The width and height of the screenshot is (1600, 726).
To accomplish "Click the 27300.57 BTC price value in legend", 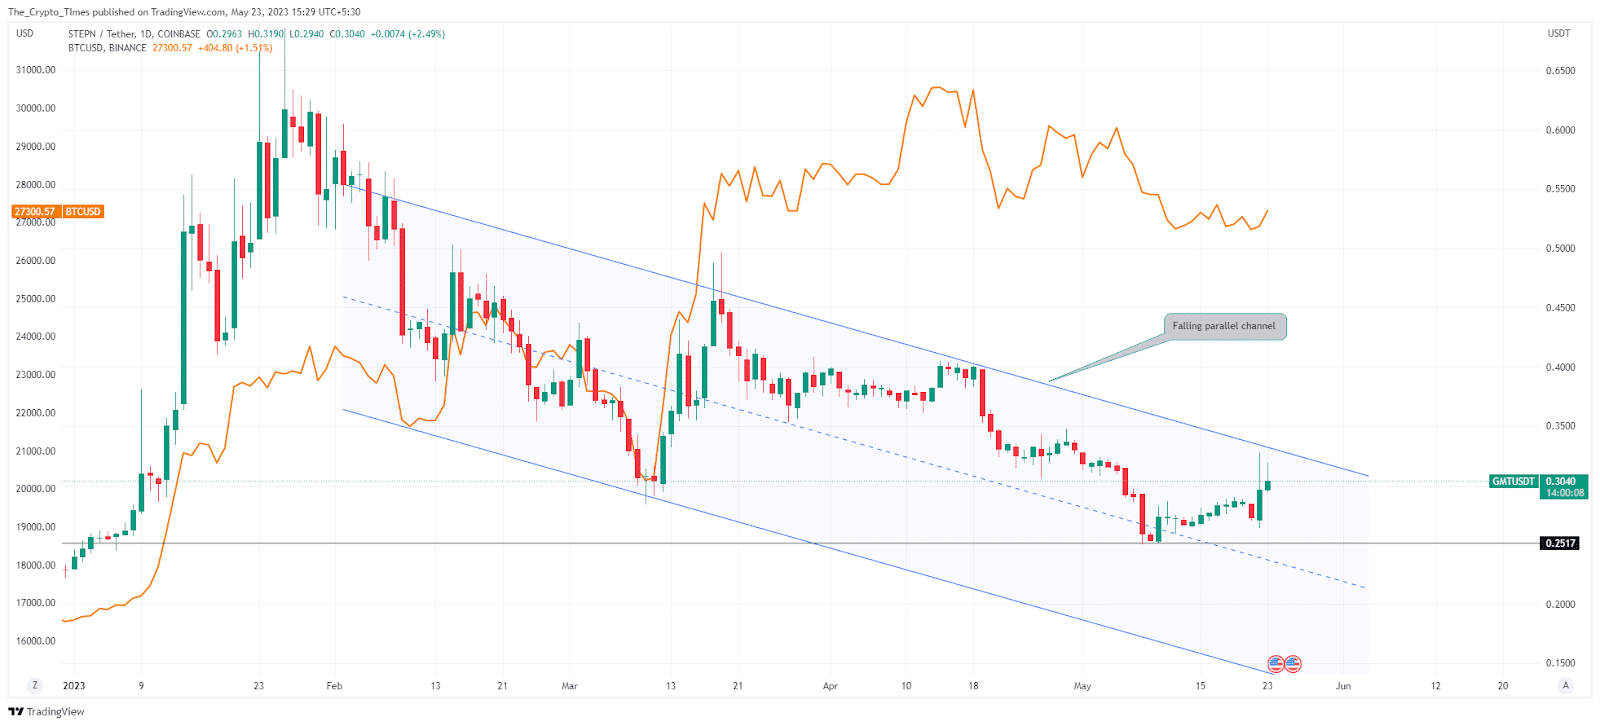I will [172, 48].
